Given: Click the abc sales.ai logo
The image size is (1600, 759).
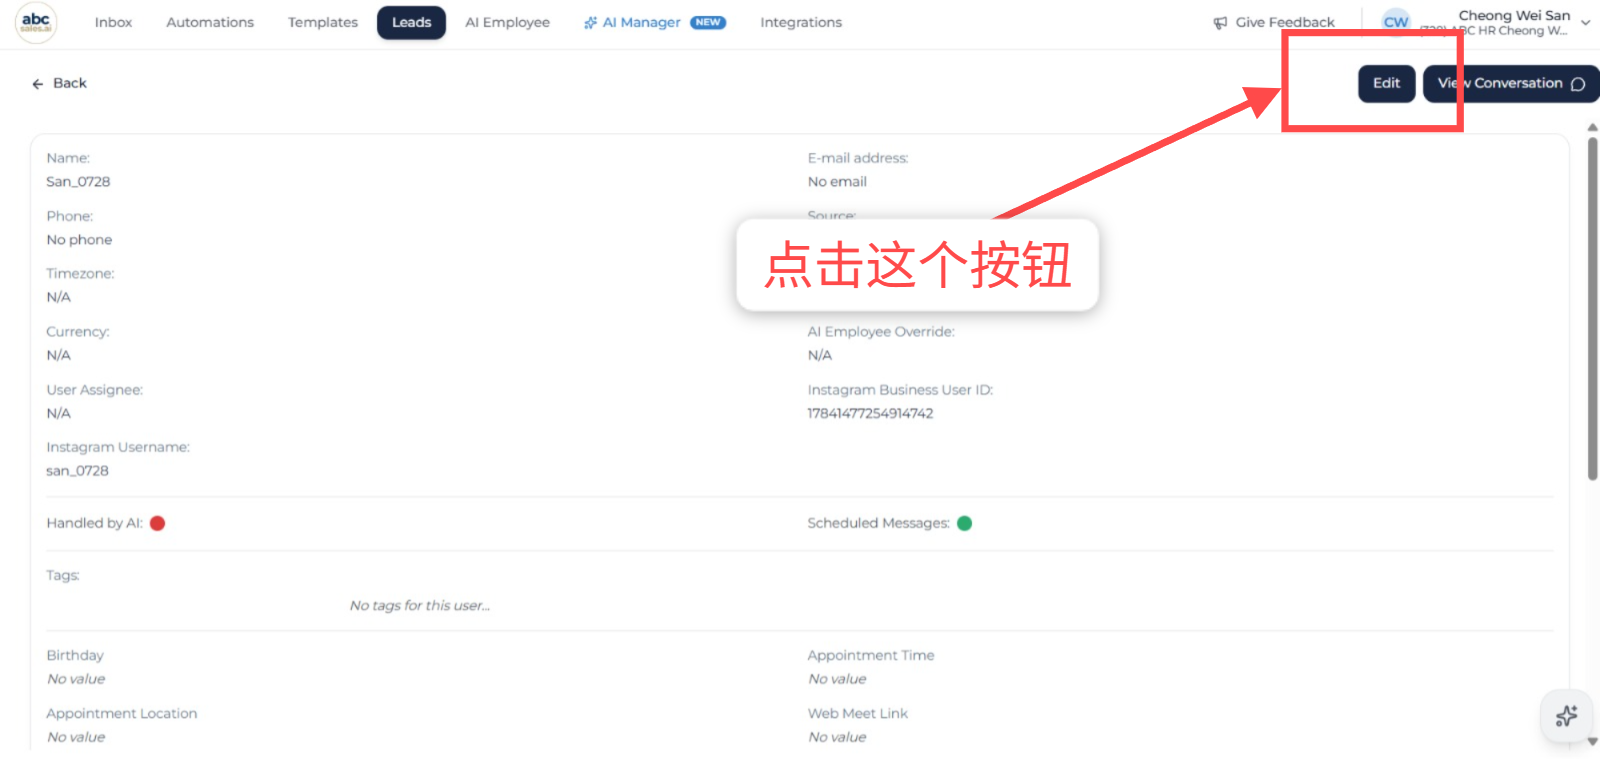Looking at the screenshot, I should point(36,22).
